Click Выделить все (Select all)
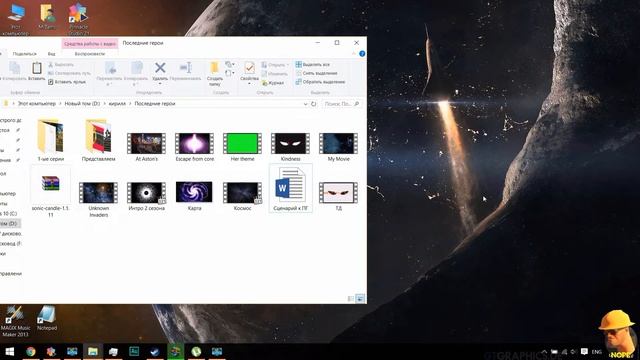Image resolution: width=640 pixels, height=360 pixels. 313,64
